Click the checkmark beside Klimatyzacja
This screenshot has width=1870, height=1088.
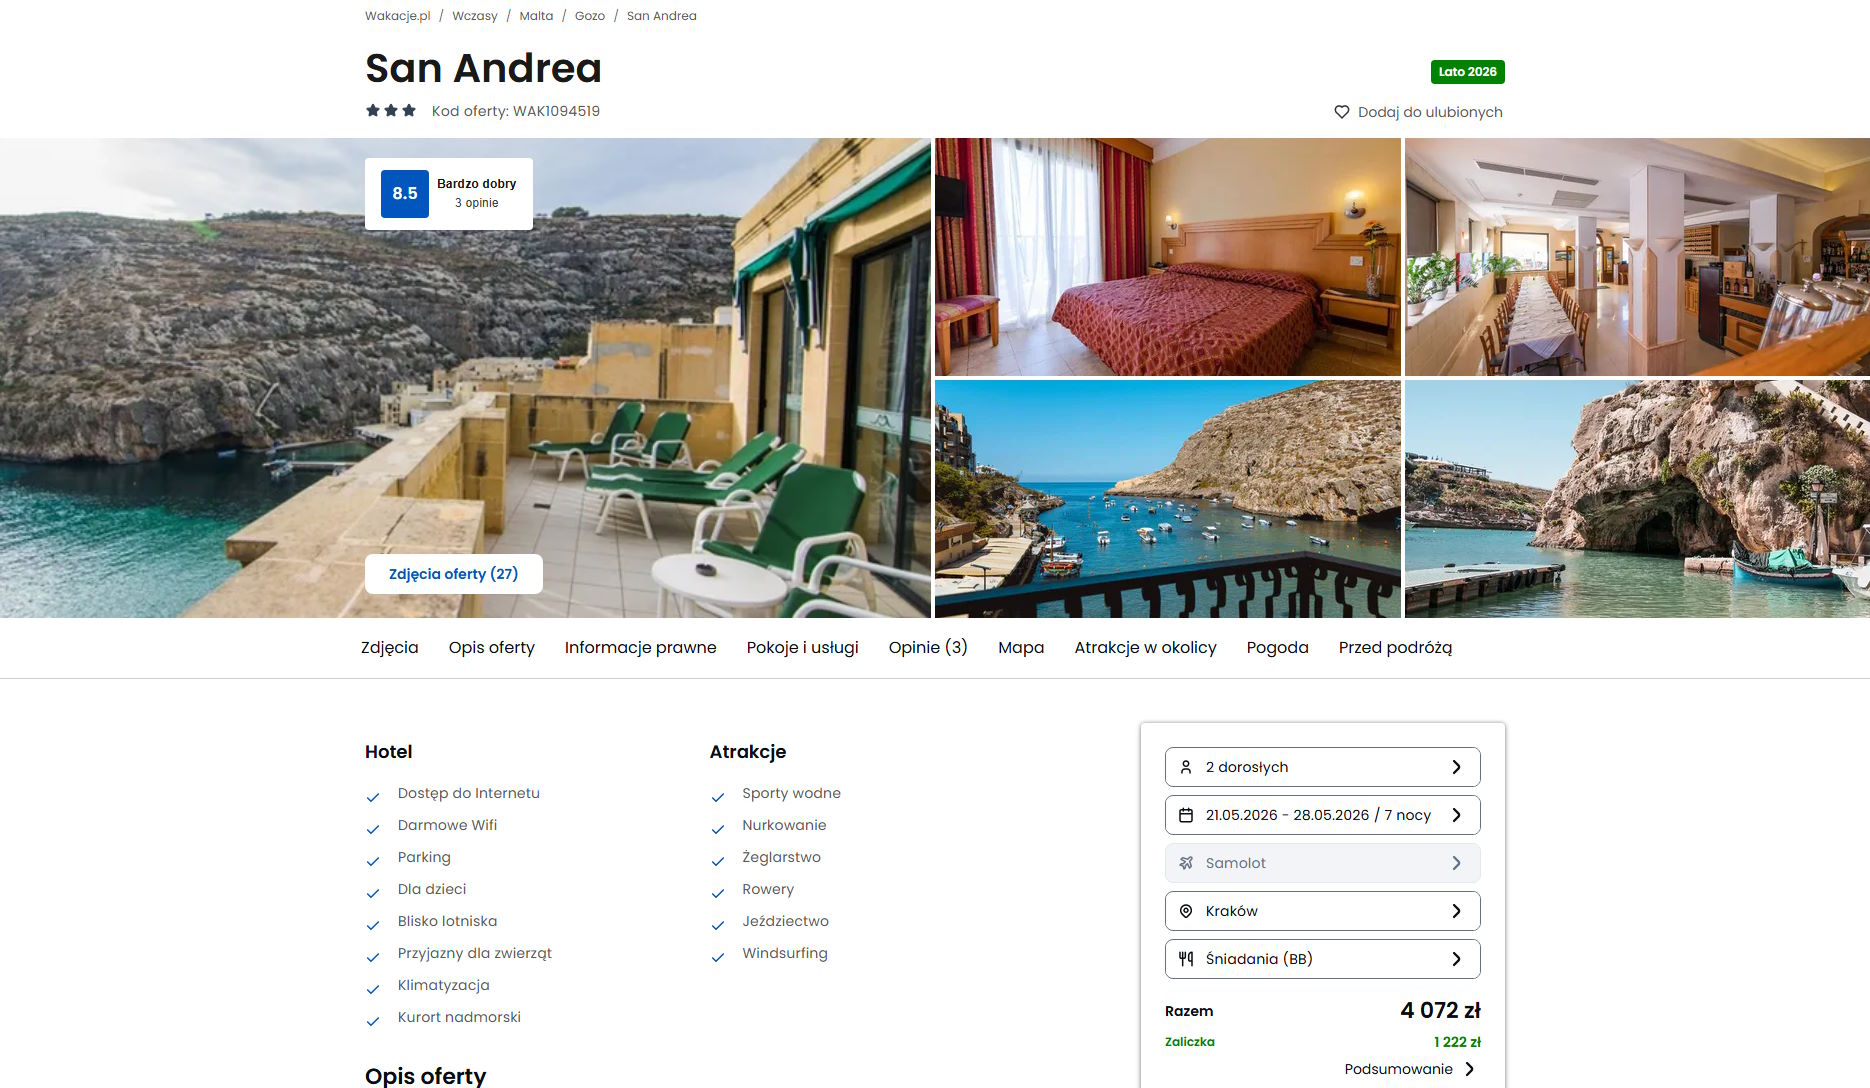point(373,989)
